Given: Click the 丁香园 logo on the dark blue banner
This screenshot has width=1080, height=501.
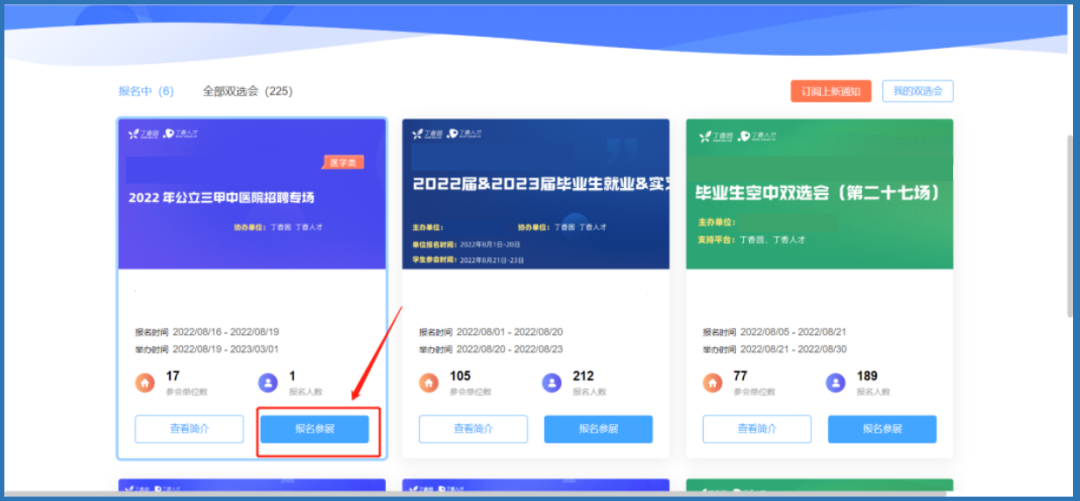Looking at the screenshot, I should [x=427, y=134].
